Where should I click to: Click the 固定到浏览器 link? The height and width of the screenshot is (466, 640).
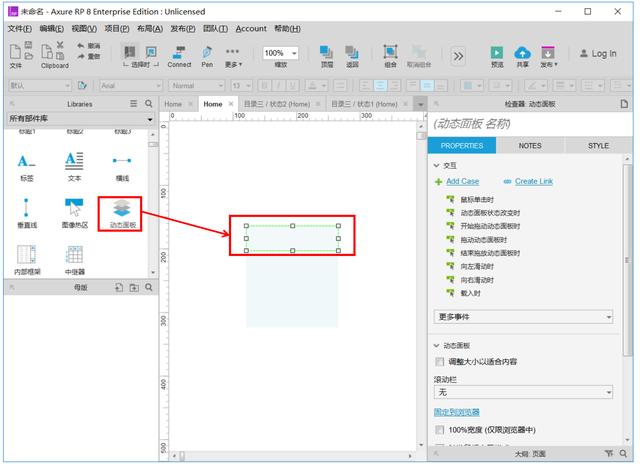[x=456, y=411]
